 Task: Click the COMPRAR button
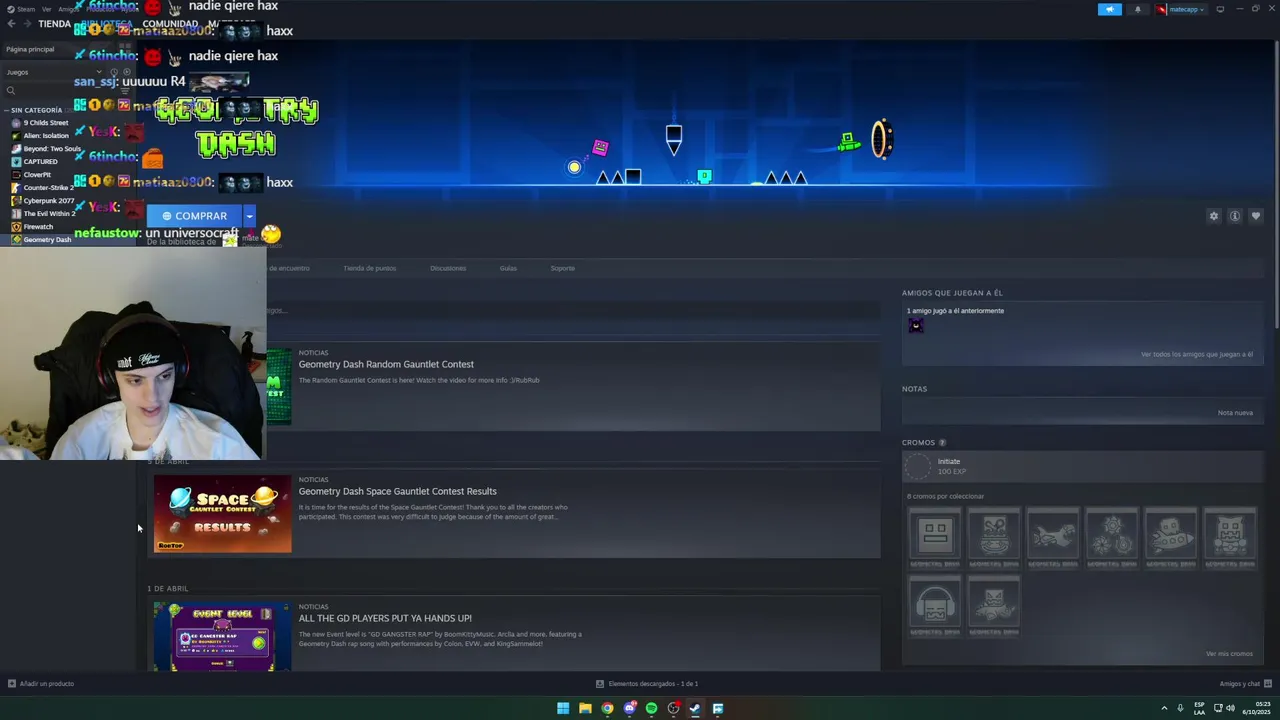click(x=195, y=216)
